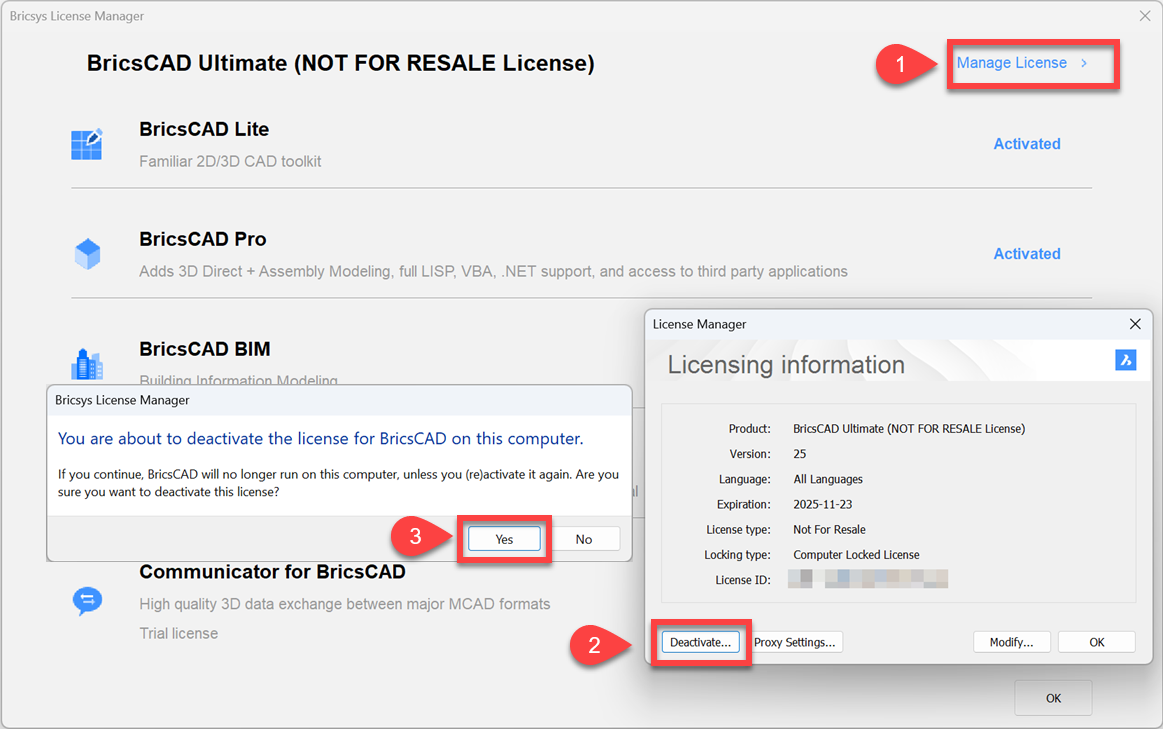Click the All Languages value
This screenshot has width=1163, height=729.
tap(828, 479)
